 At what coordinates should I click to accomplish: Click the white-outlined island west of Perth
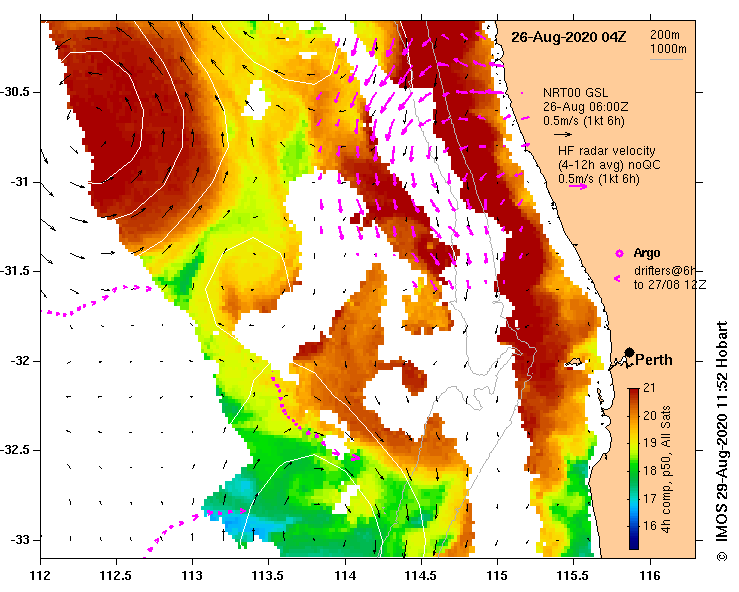tap(575, 362)
